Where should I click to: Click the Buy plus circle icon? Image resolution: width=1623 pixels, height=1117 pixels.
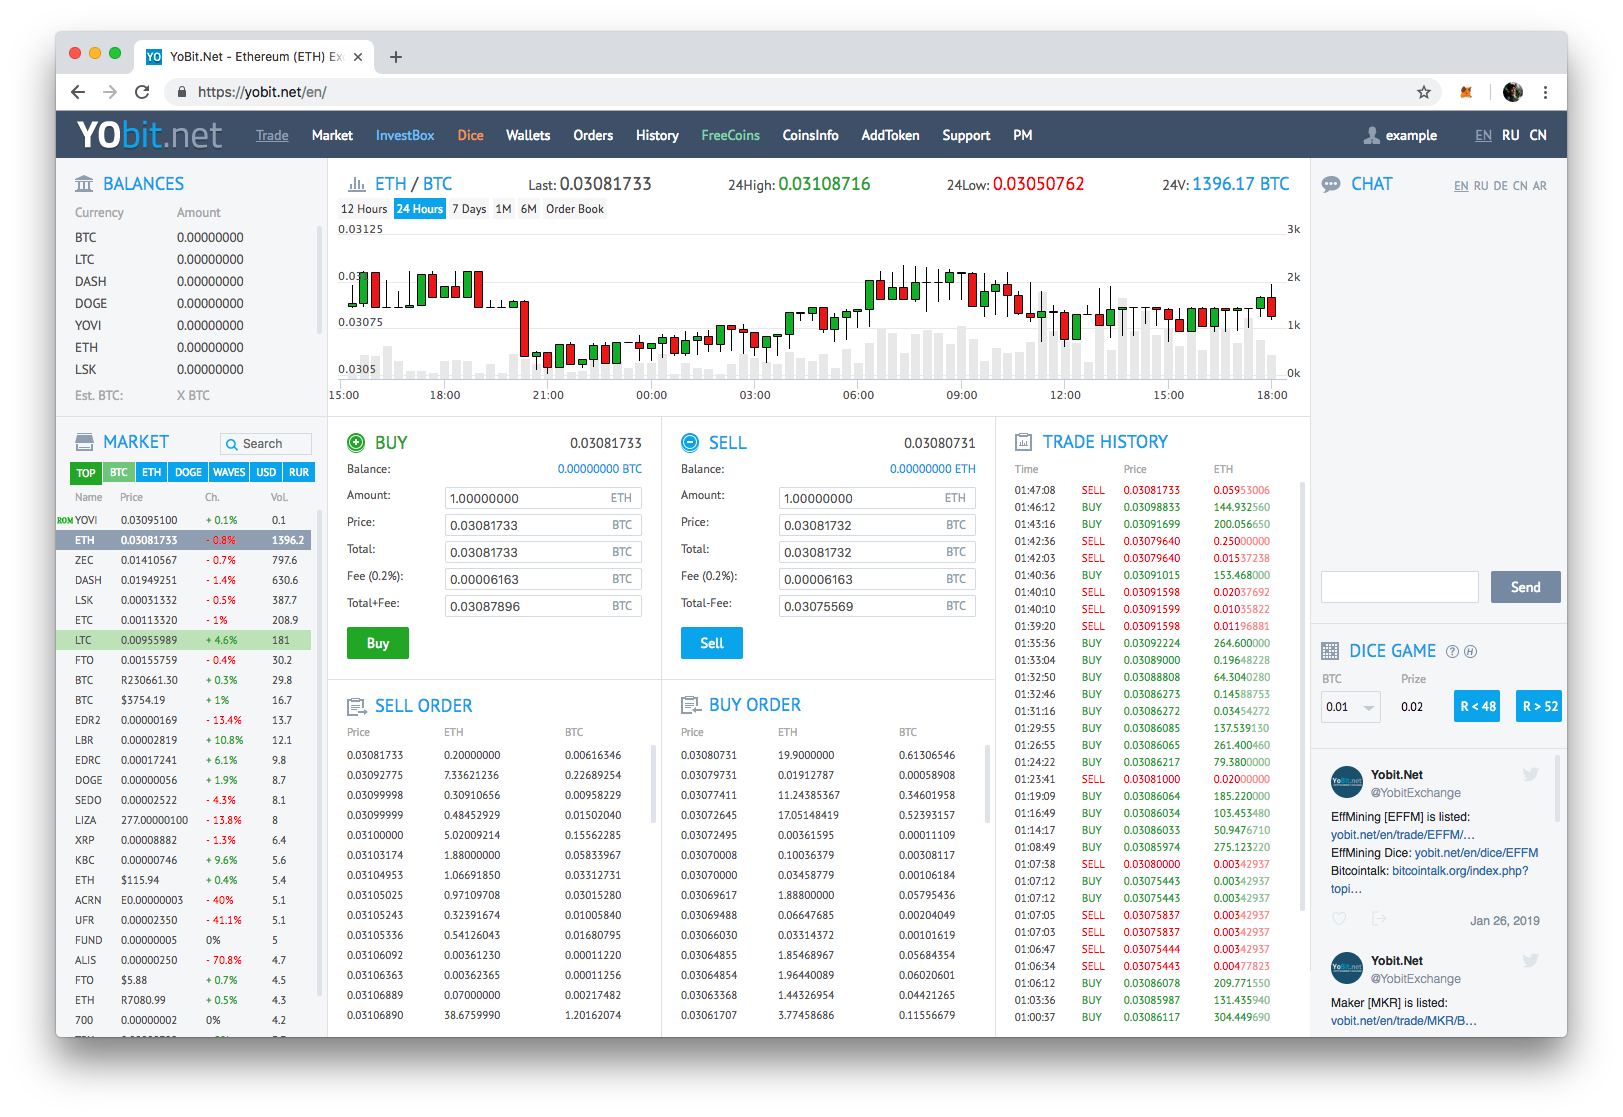click(x=356, y=442)
